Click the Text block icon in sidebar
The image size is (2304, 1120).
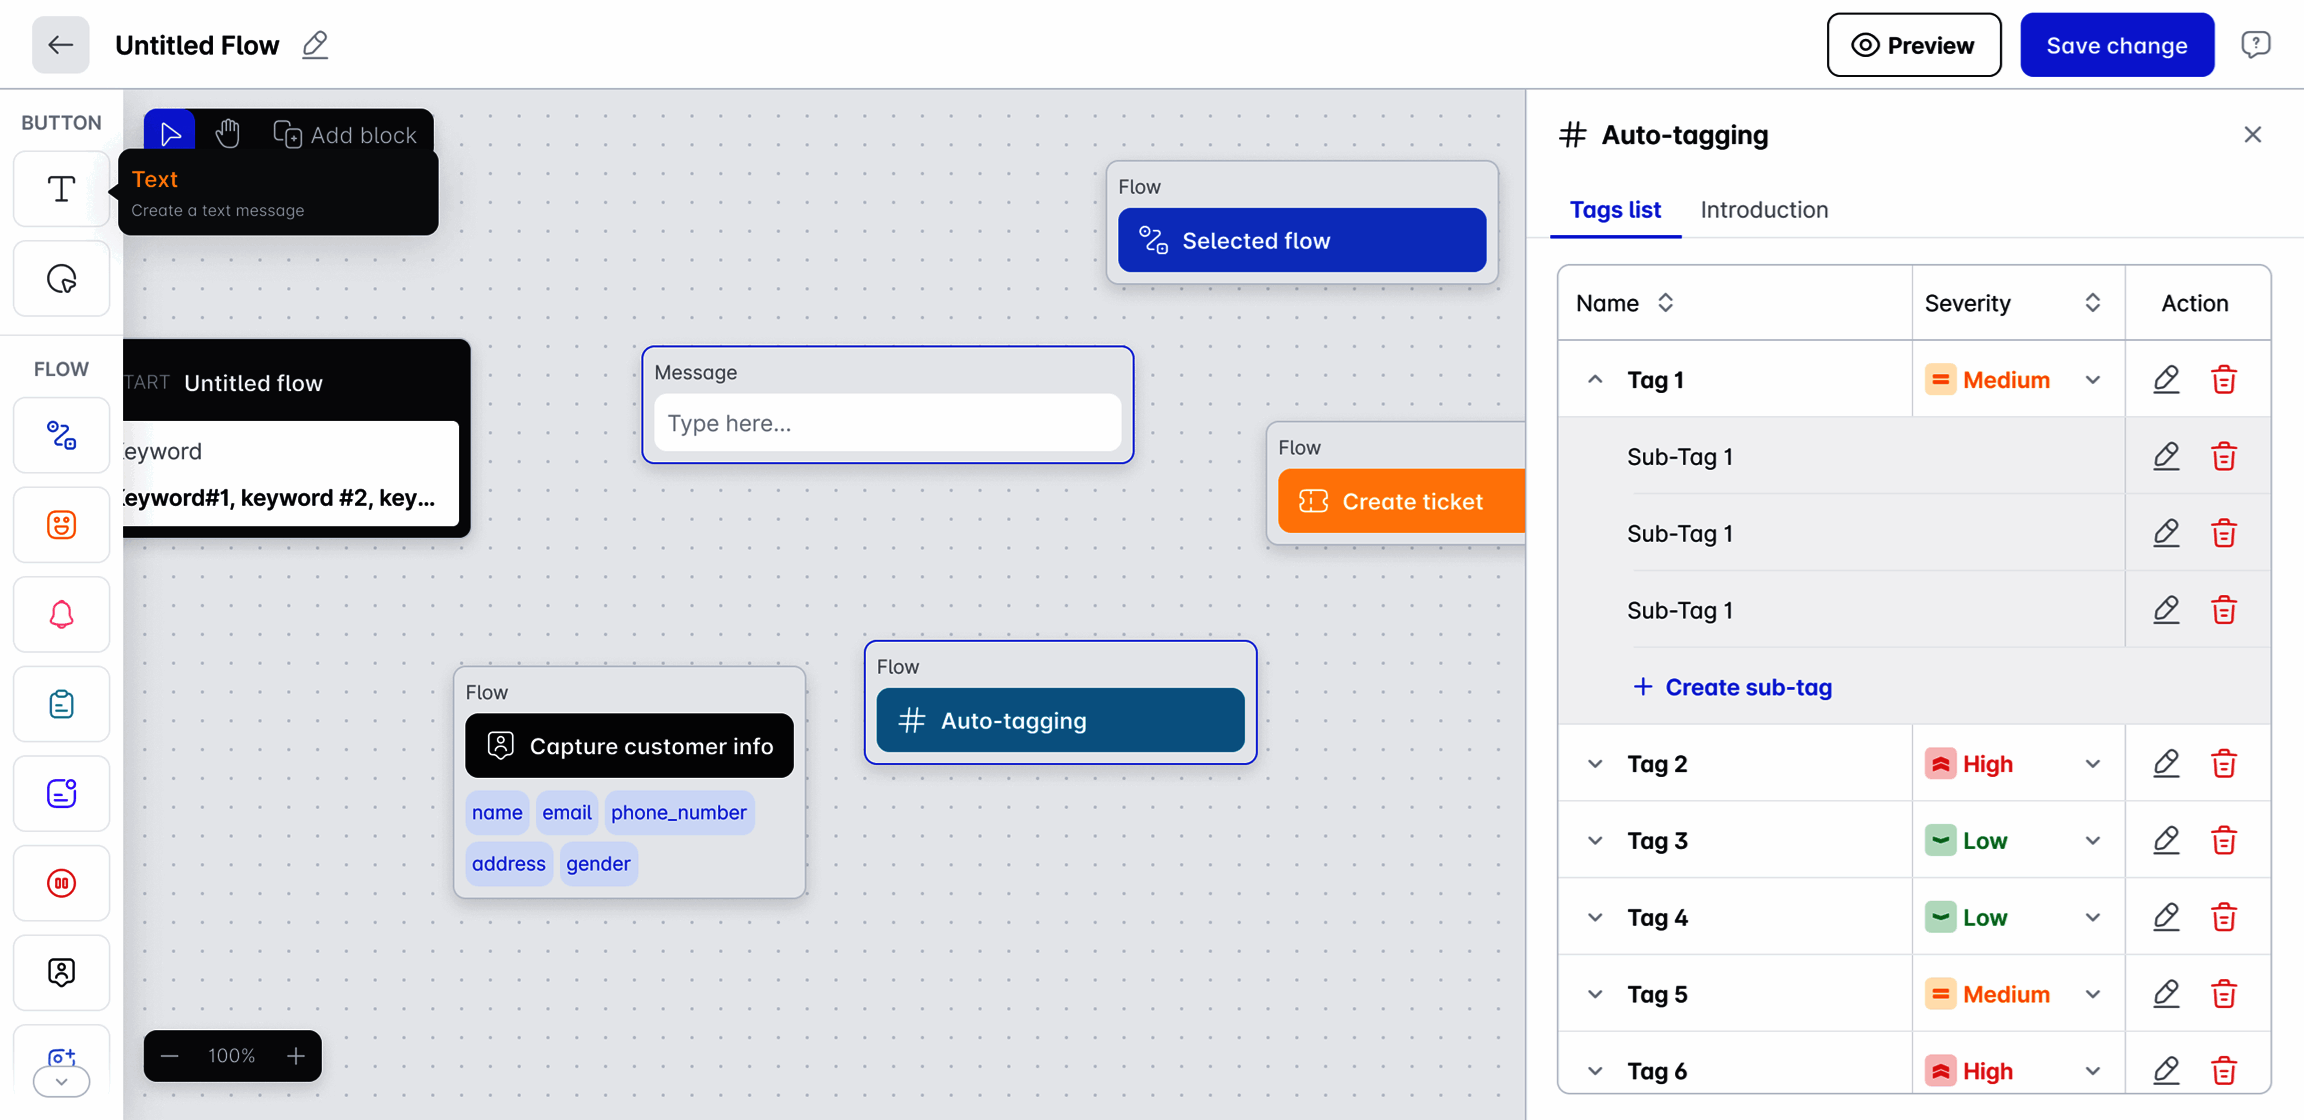click(x=61, y=189)
